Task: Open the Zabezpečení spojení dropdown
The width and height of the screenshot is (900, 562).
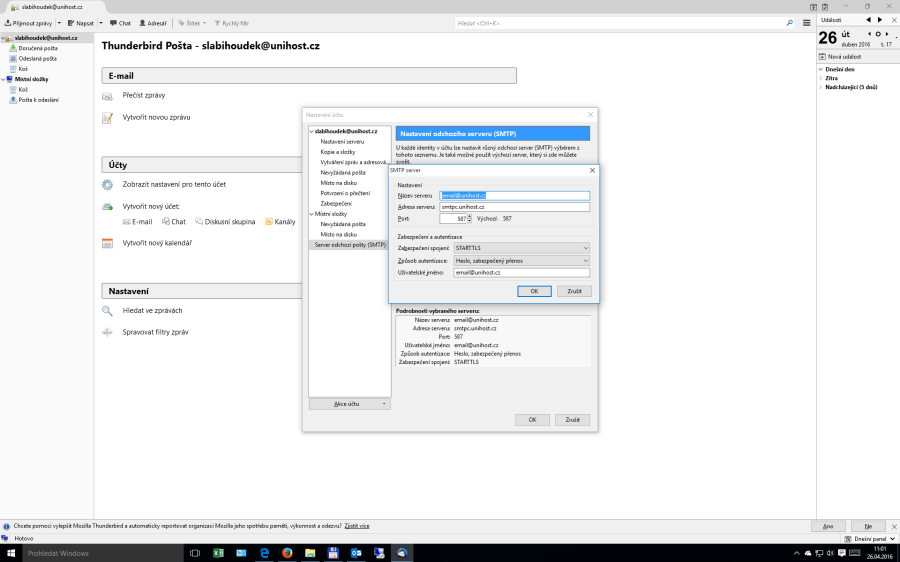Action: coord(522,248)
